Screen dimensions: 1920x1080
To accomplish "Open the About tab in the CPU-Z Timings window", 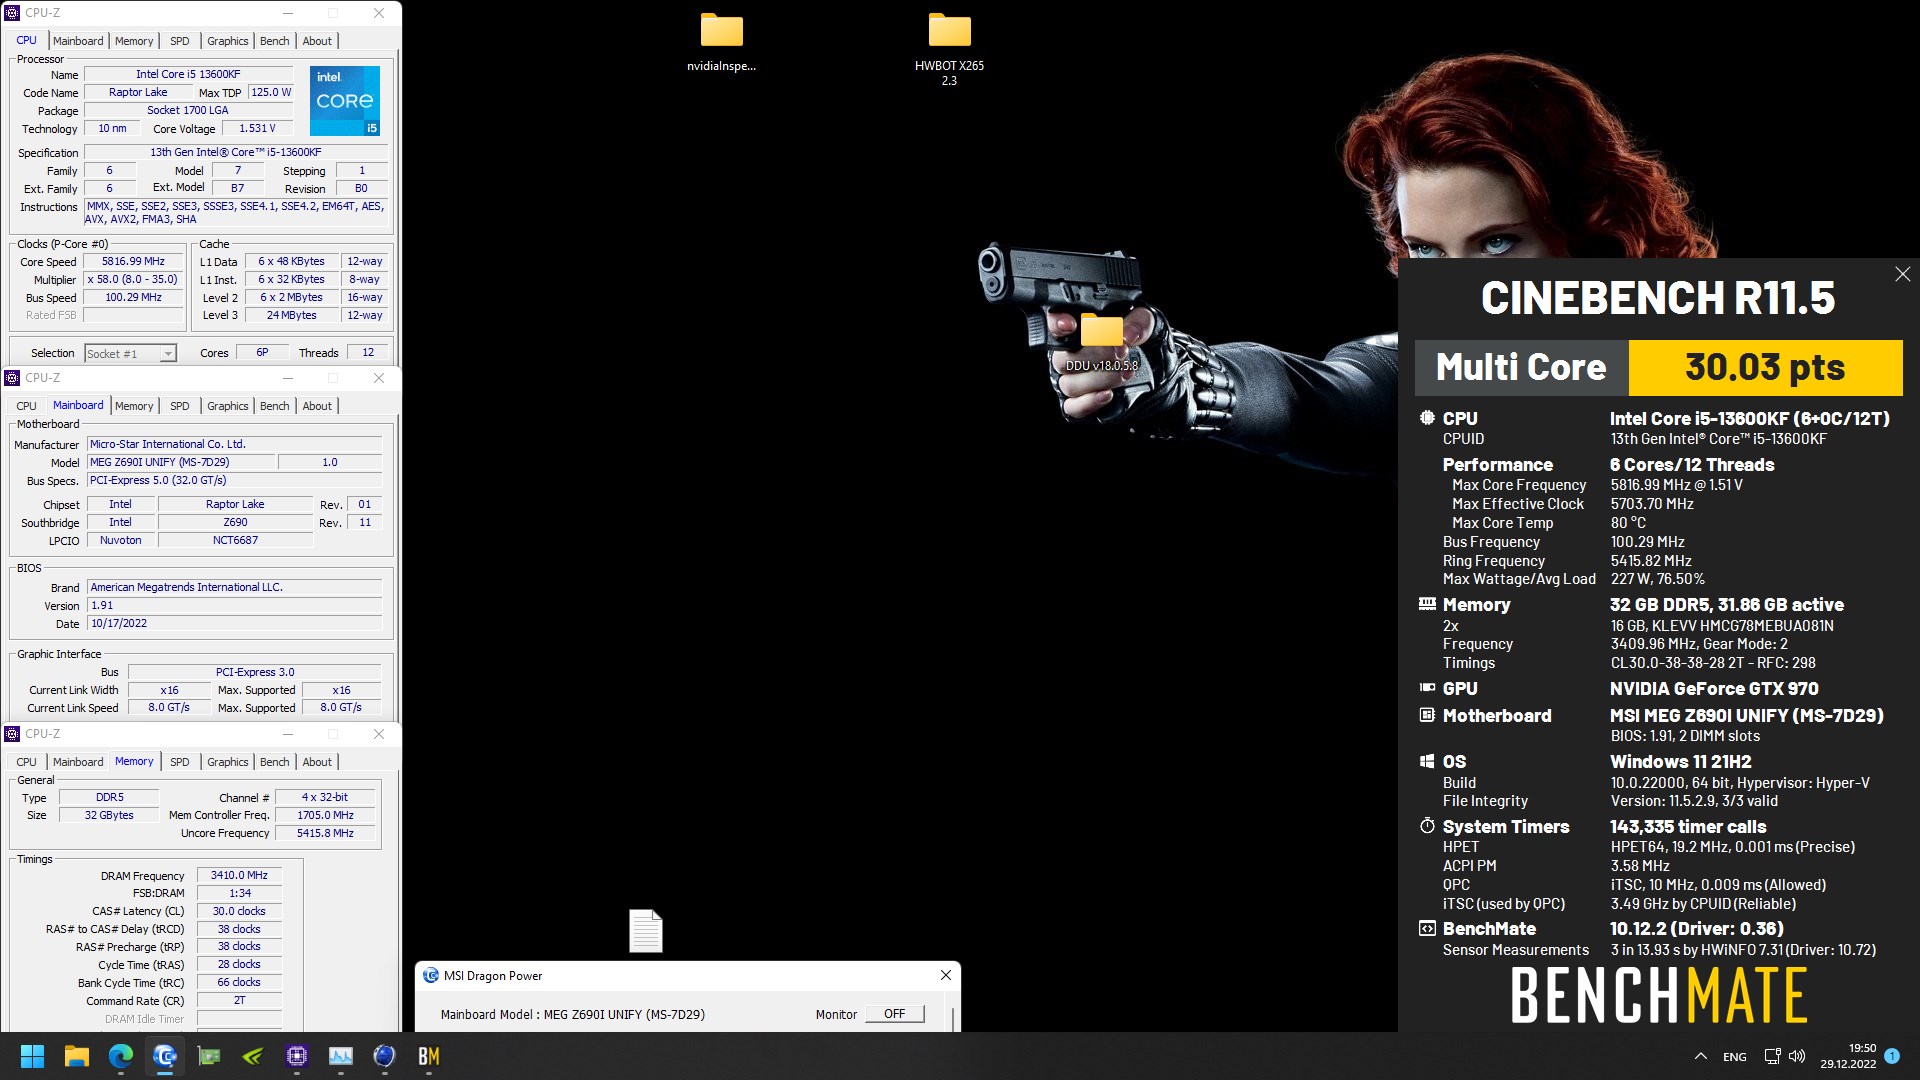I will click(x=317, y=762).
